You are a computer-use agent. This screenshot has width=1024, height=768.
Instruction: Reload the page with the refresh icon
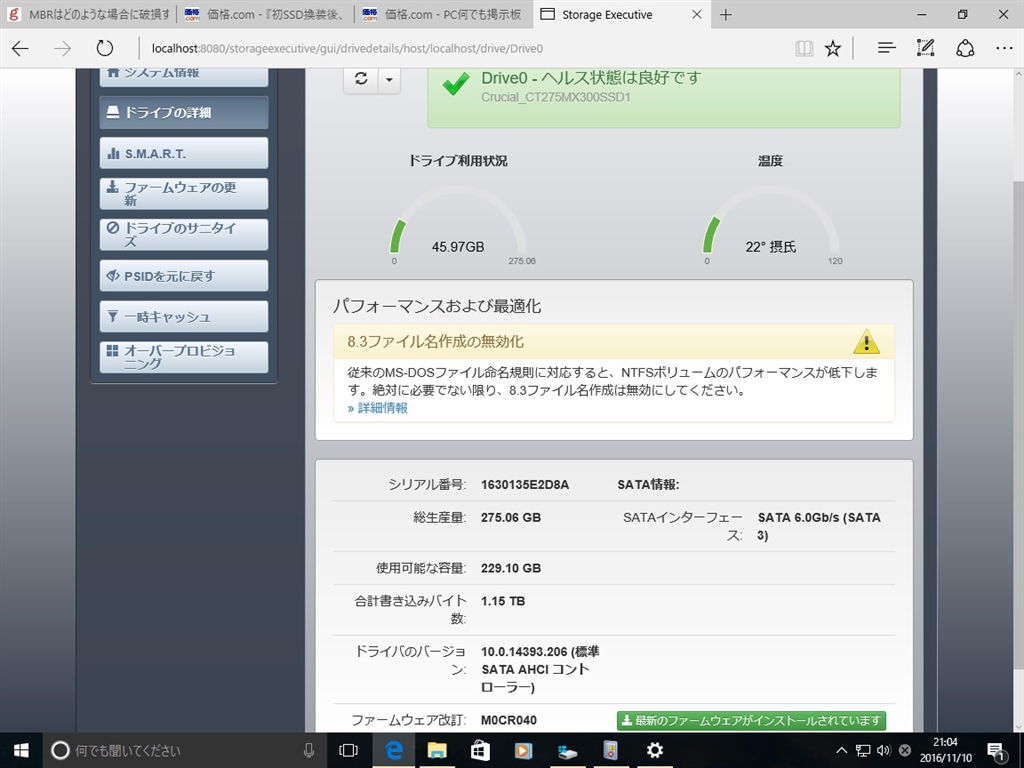[104, 48]
